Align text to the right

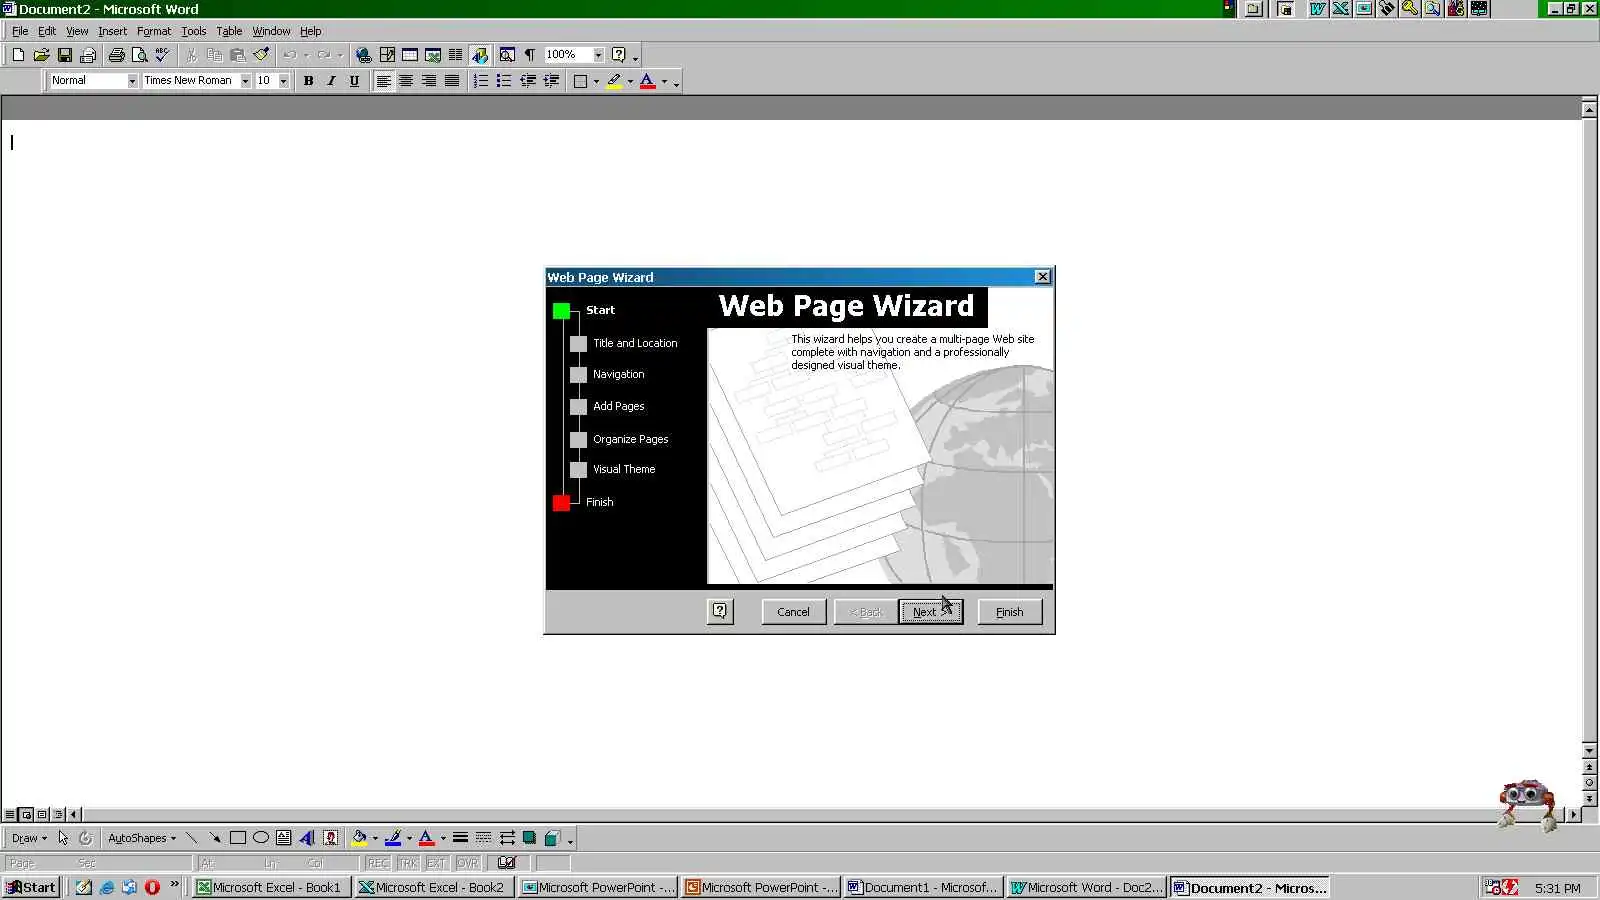click(x=429, y=81)
